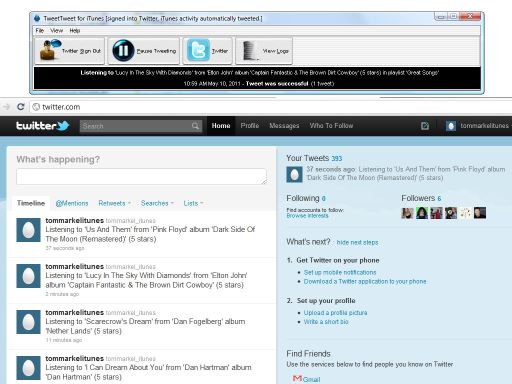Click the 37 seconds ago timestamp in timeline
This screenshot has height=384, width=512.
65,248
